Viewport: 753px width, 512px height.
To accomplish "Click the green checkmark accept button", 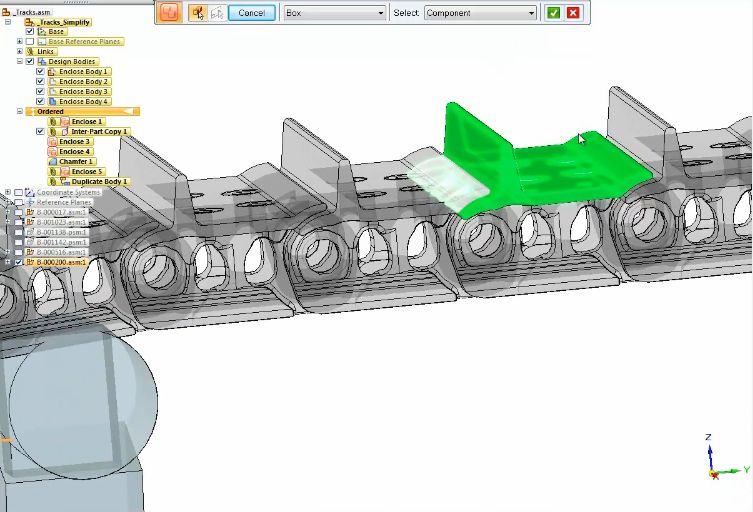I will click(554, 13).
